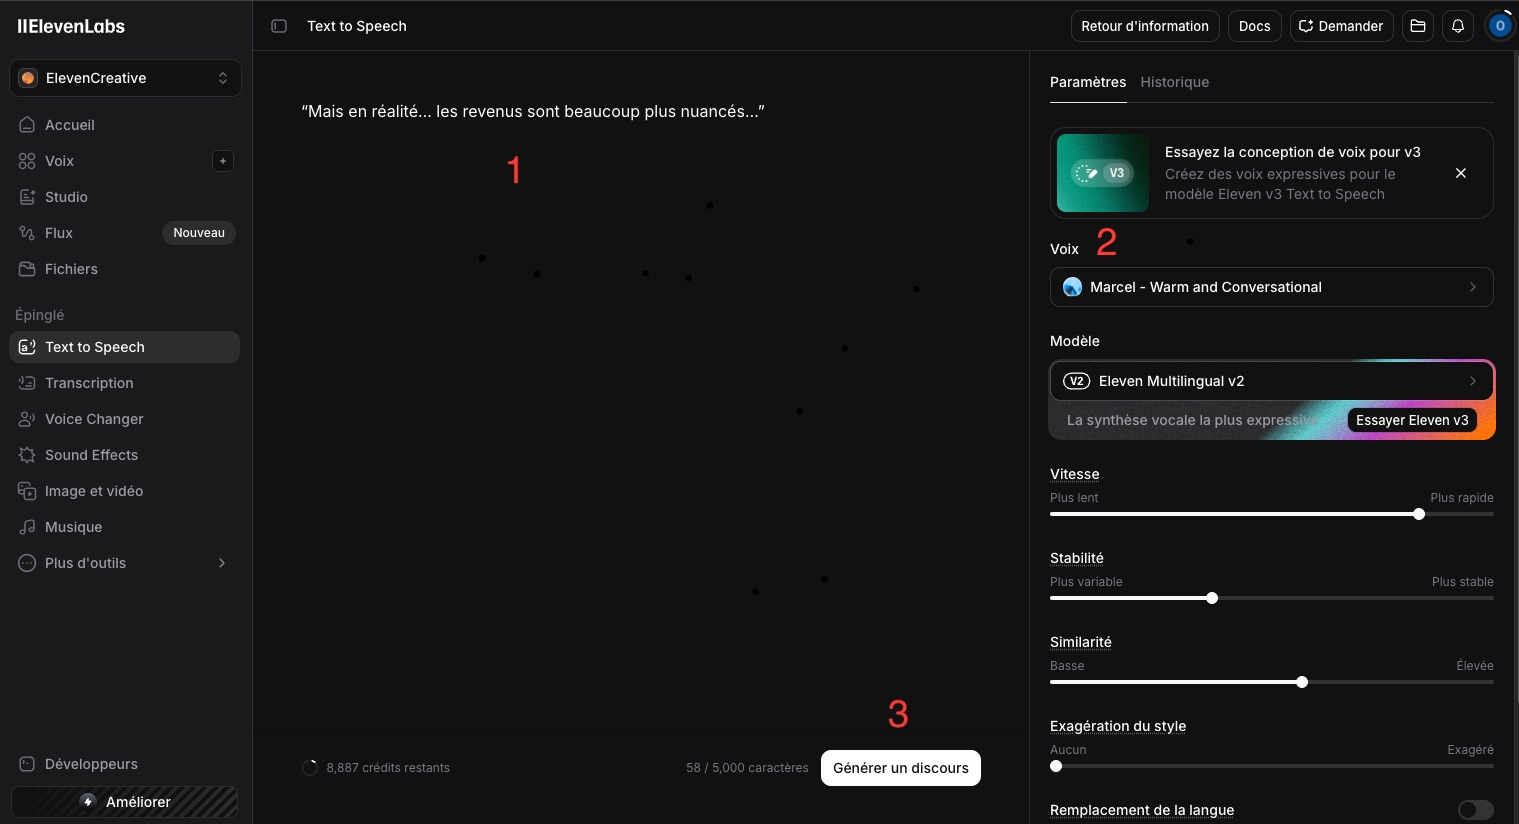Open the Docs link
Image resolution: width=1519 pixels, height=824 pixels.
1254,26
